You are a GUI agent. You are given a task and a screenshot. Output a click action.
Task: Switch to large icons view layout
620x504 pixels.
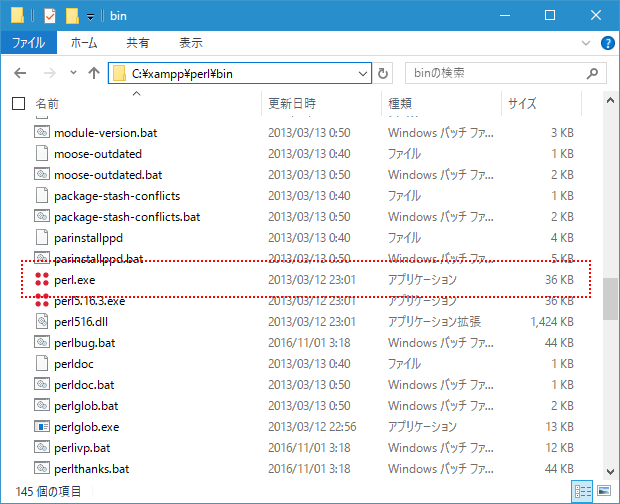pos(604,491)
